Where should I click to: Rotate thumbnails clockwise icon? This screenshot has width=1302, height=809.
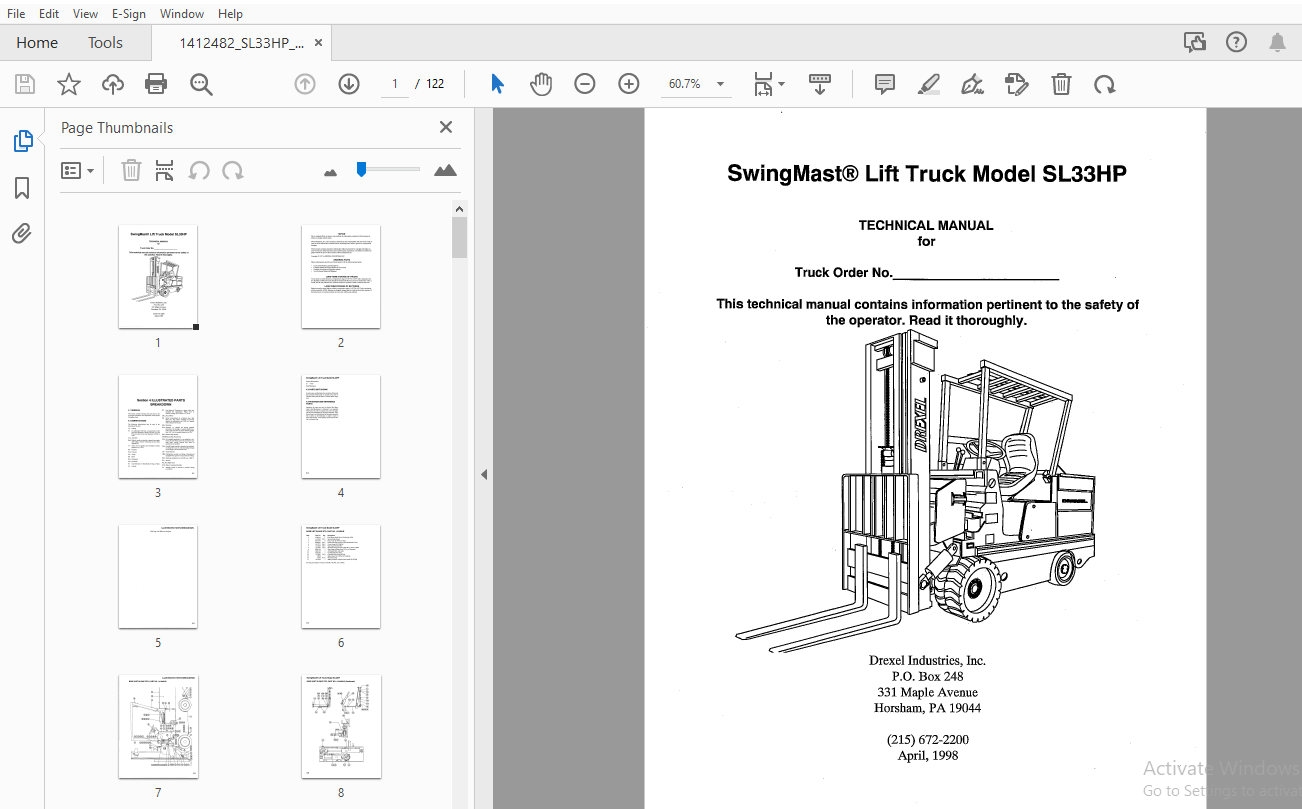[x=233, y=171]
